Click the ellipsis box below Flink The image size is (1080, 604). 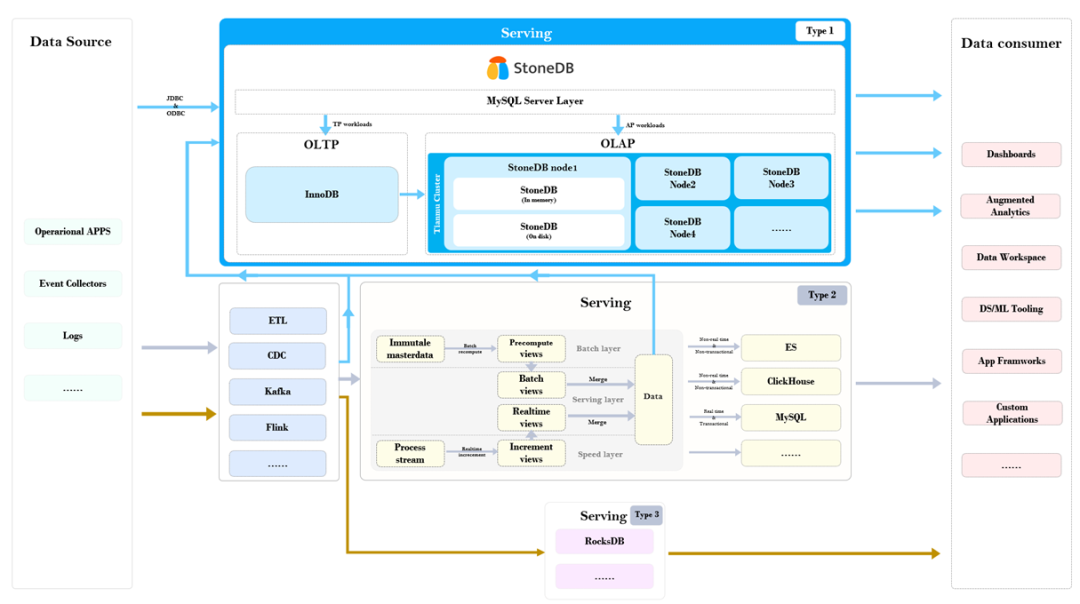click(278, 464)
